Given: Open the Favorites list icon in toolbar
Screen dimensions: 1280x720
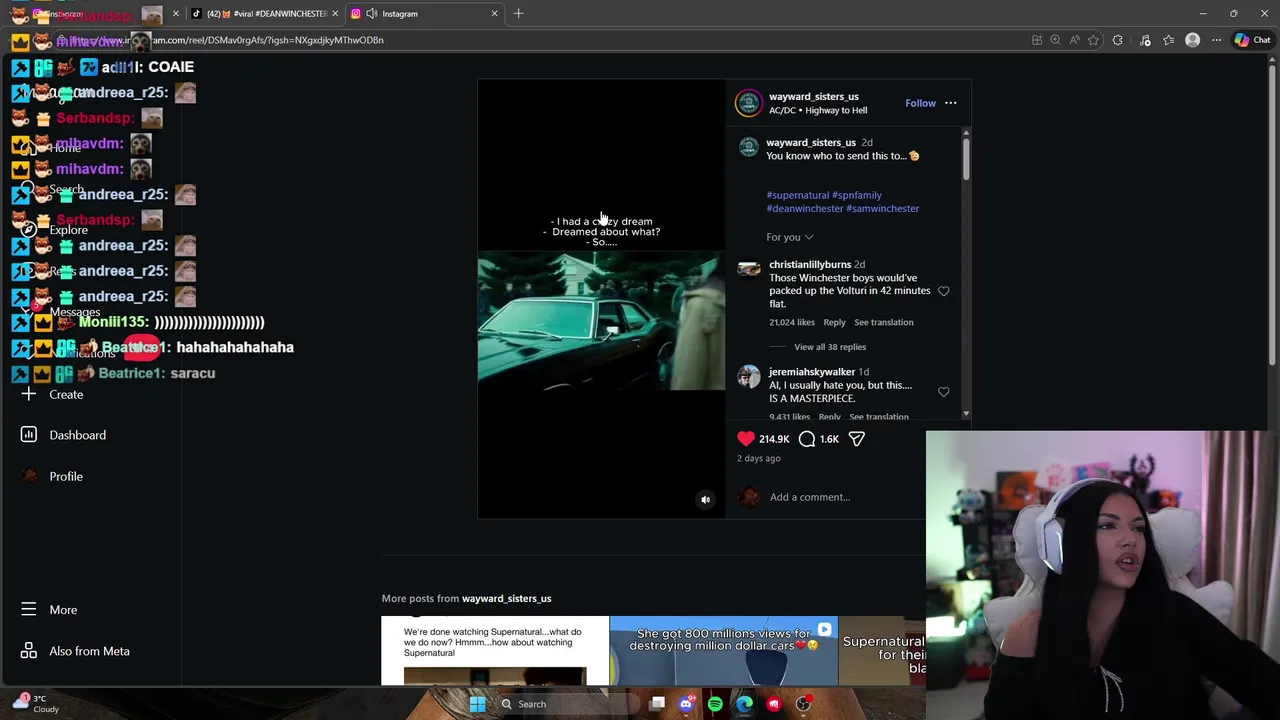Looking at the screenshot, I should [1169, 40].
